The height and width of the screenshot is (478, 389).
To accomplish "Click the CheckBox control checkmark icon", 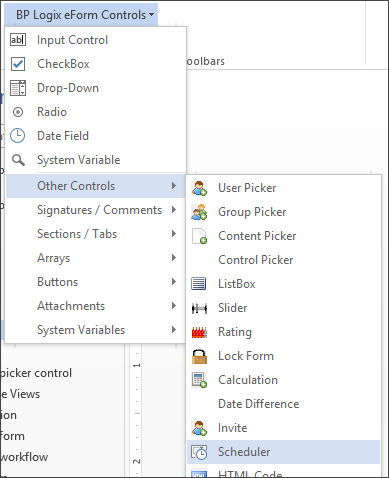I will 18,64.
